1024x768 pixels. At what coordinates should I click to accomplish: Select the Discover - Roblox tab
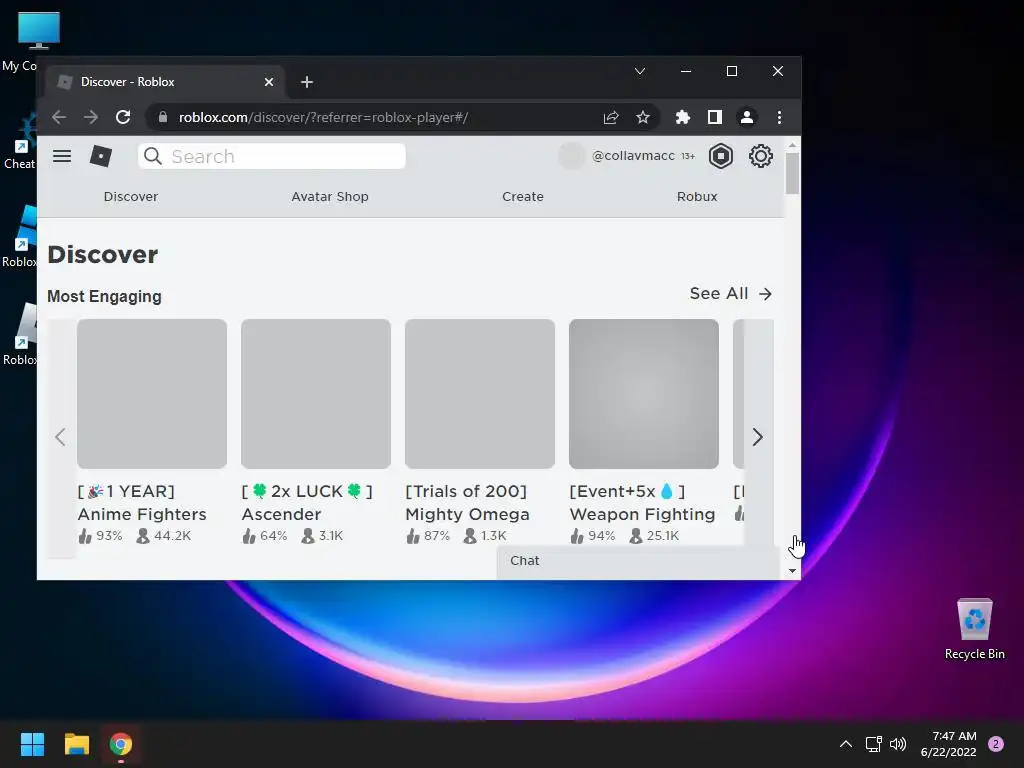(165, 82)
